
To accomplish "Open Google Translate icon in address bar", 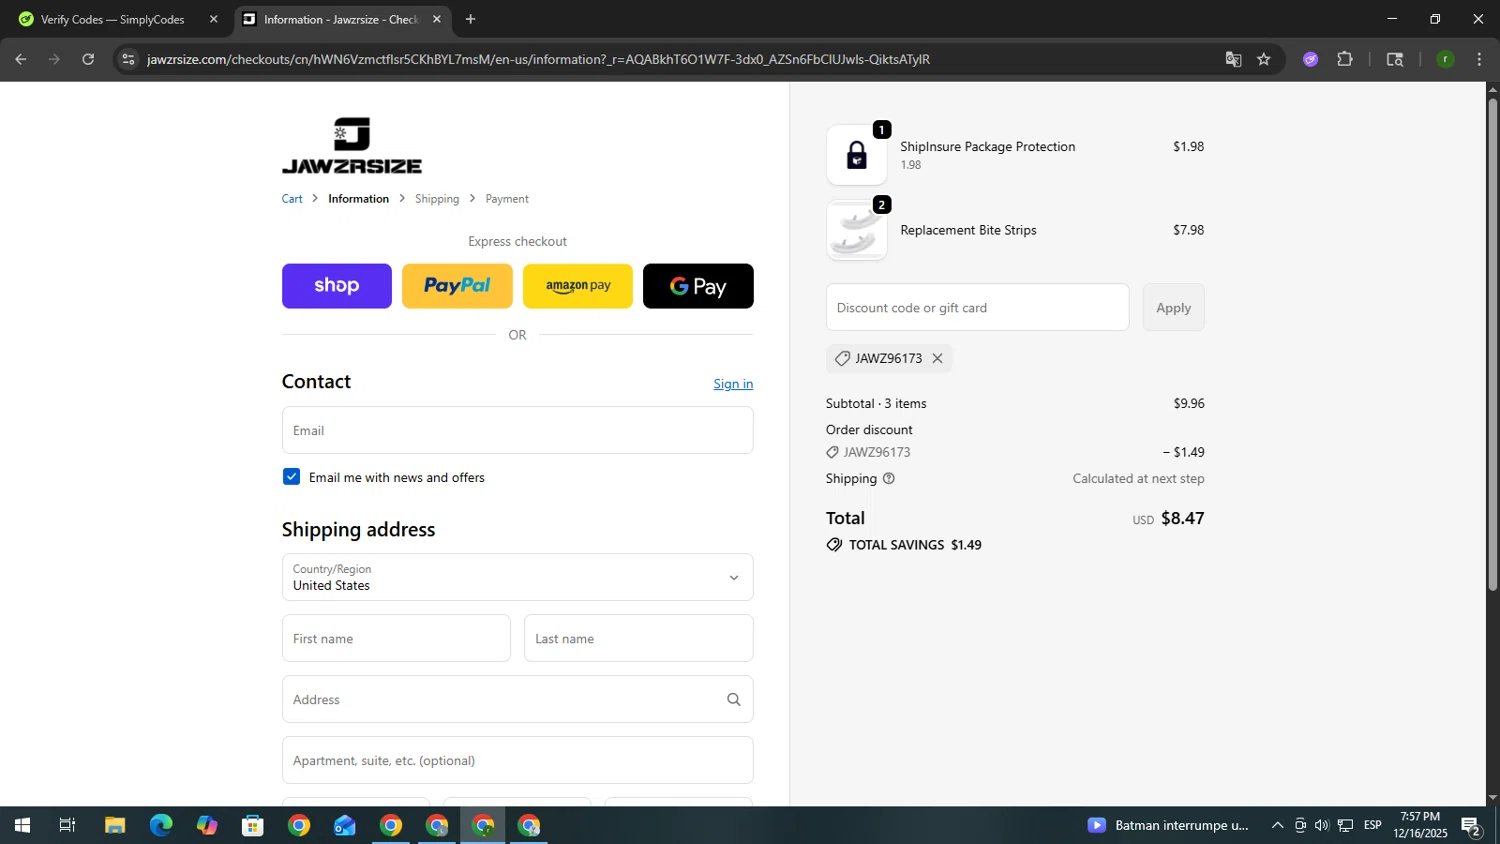I will tap(1233, 59).
